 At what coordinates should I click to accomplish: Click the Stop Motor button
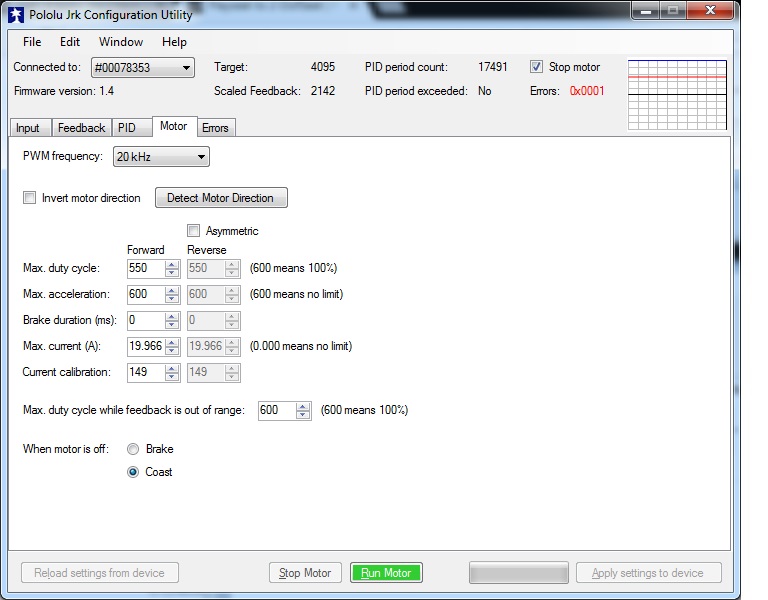click(305, 573)
